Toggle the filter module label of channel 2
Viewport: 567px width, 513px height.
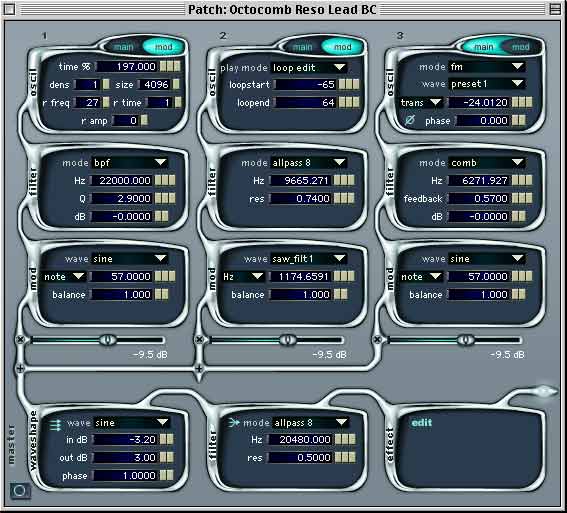coord(212,182)
